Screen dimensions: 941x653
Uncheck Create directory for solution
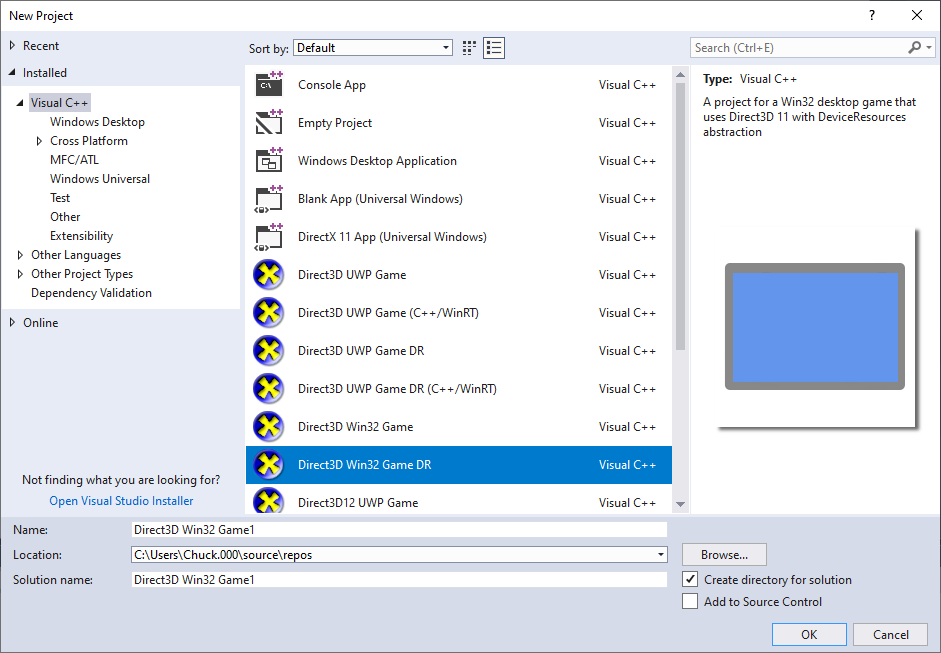689,579
